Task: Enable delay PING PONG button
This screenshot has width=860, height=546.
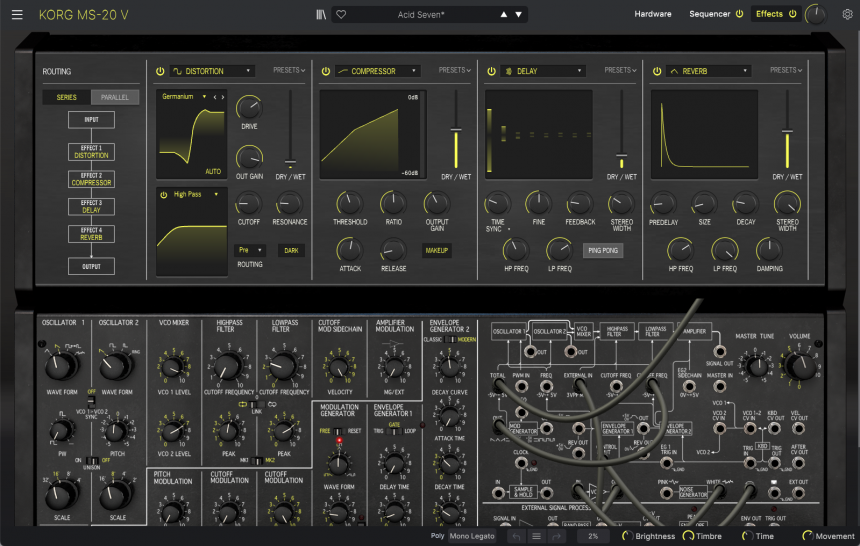Action: (x=603, y=250)
